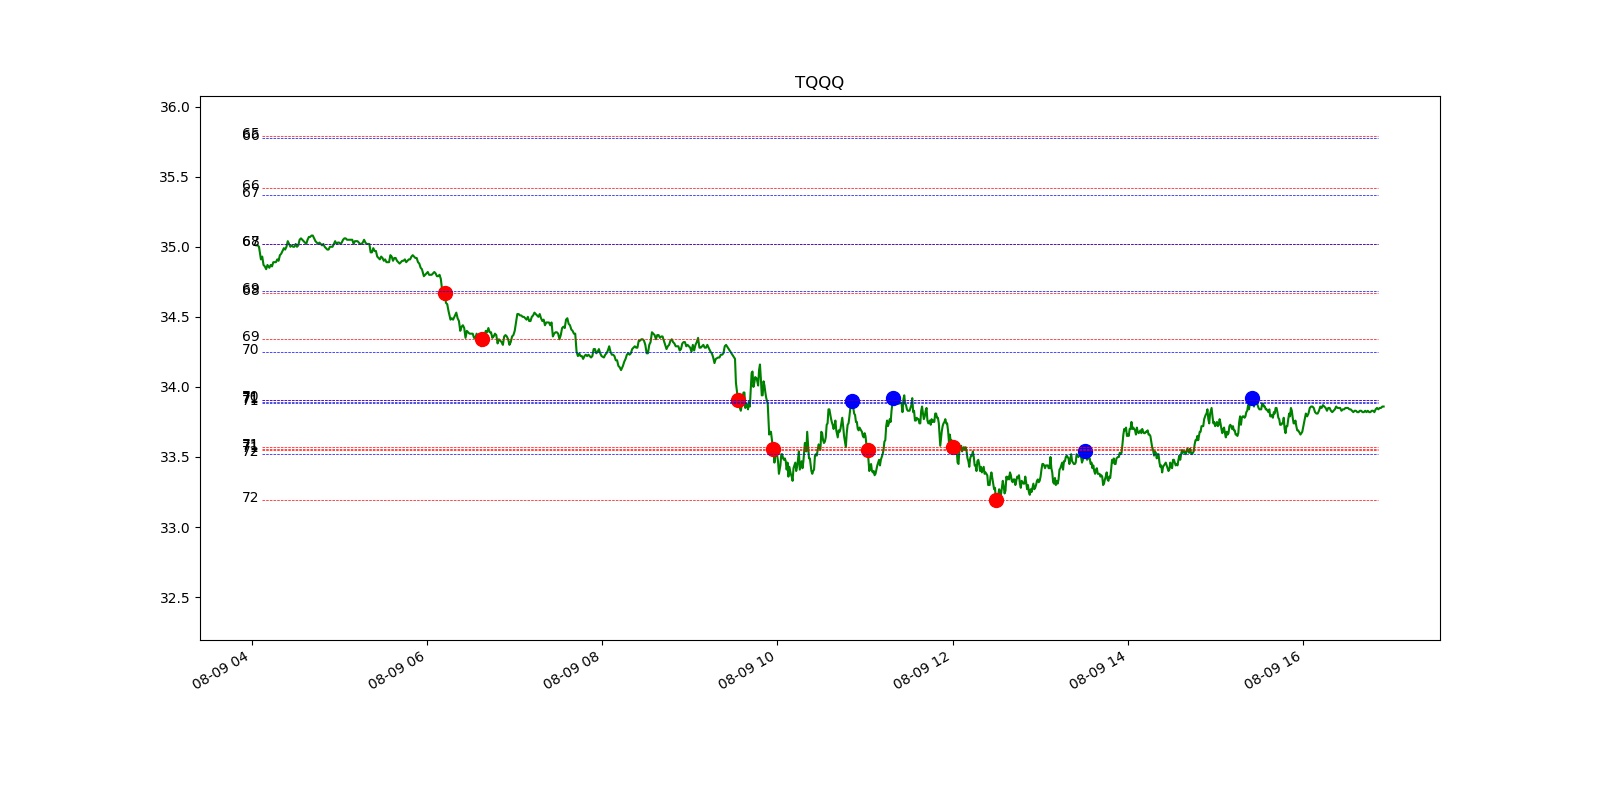
Task: Click the TQQQ chart title
Action: [819, 82]
